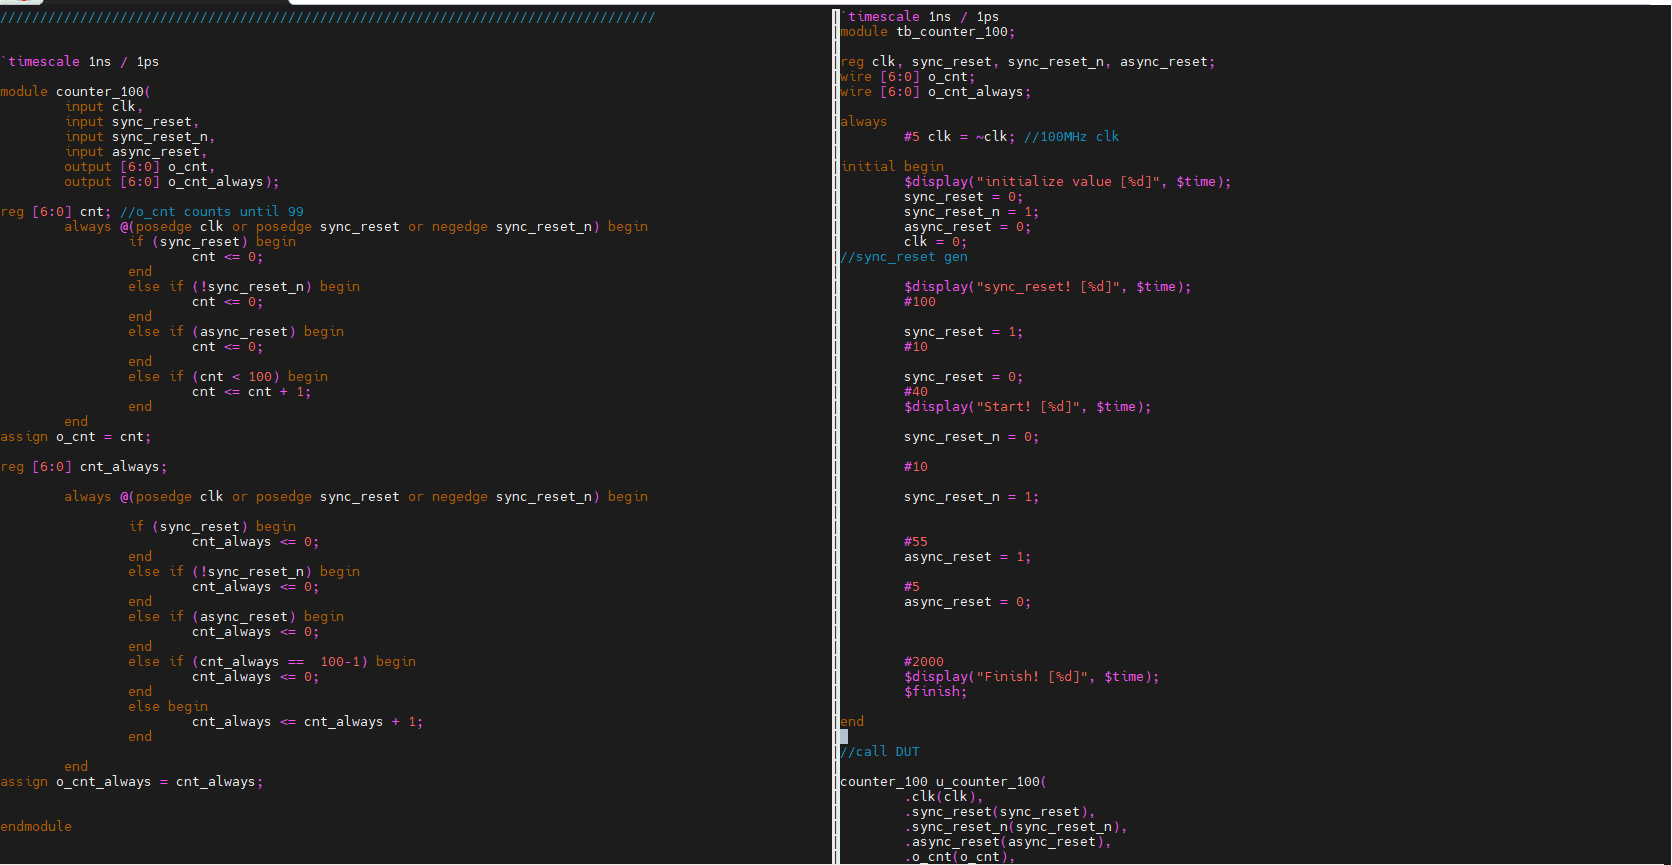Click the '//call DUT' comment

click(x=880, y=752)
